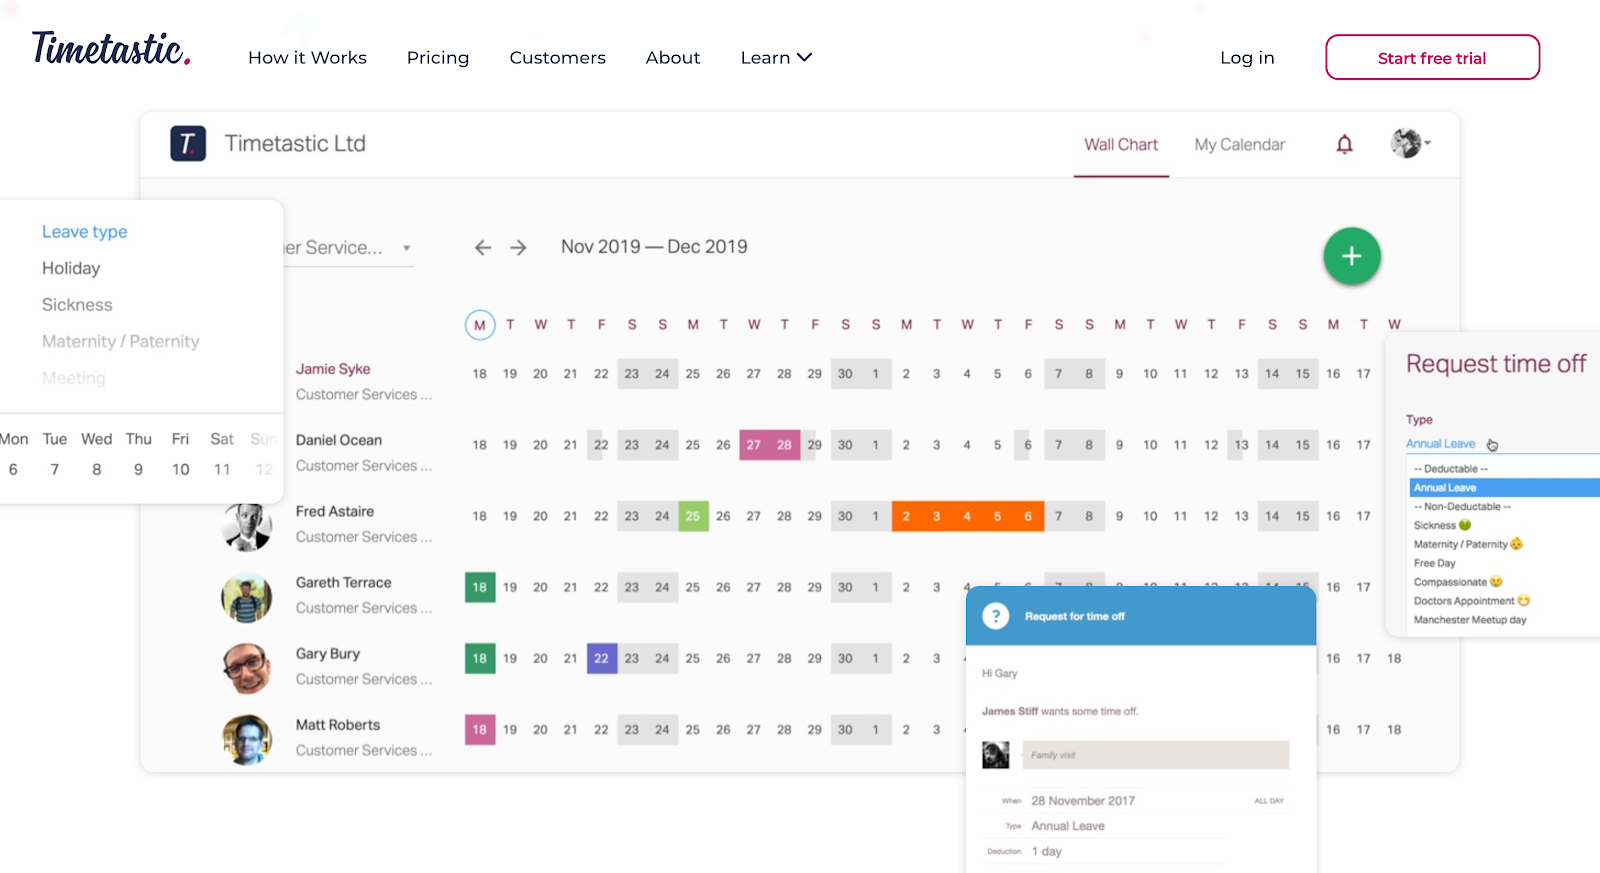Click Fred Astaire's orange leave block
Image resolution: width=1600 pixels, height=873 pixels.
968,516
